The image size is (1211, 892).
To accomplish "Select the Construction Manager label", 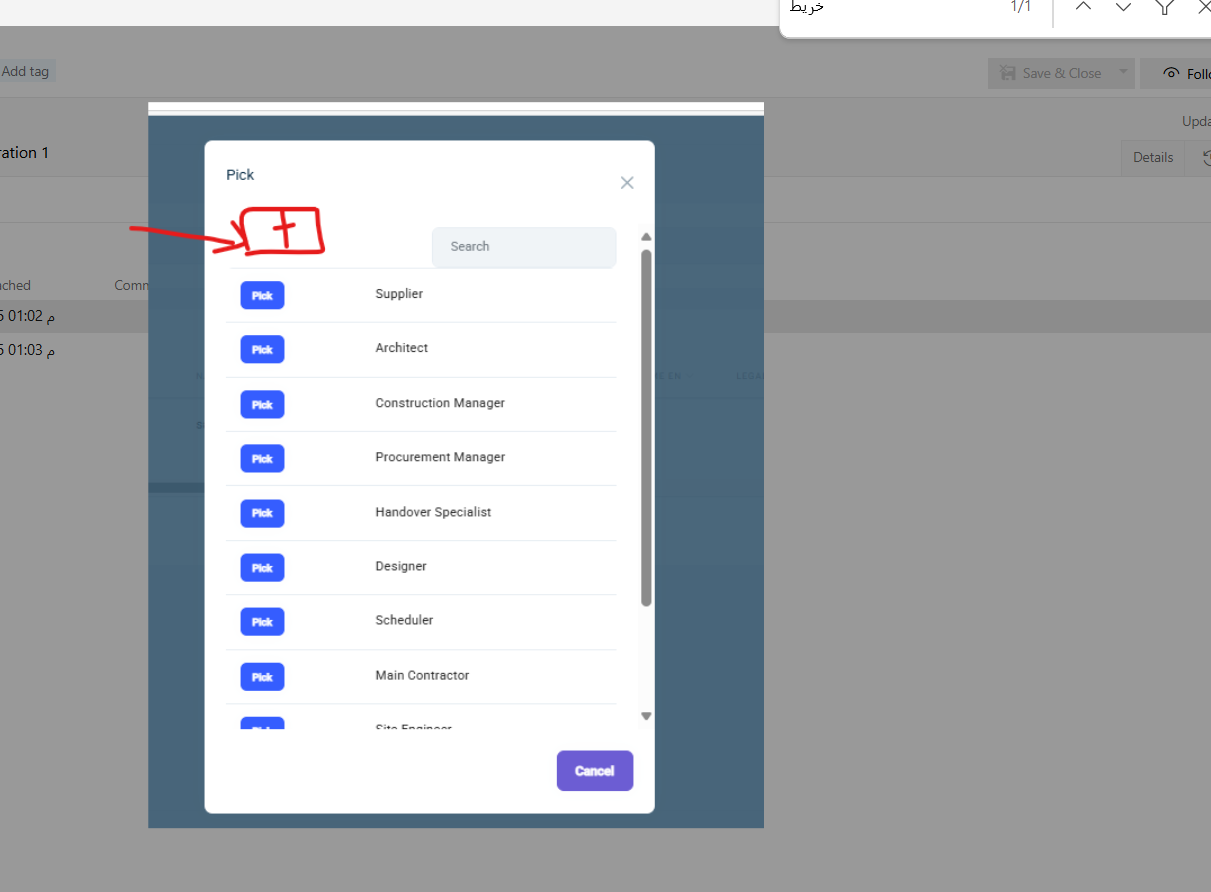I will coord(440,403).
